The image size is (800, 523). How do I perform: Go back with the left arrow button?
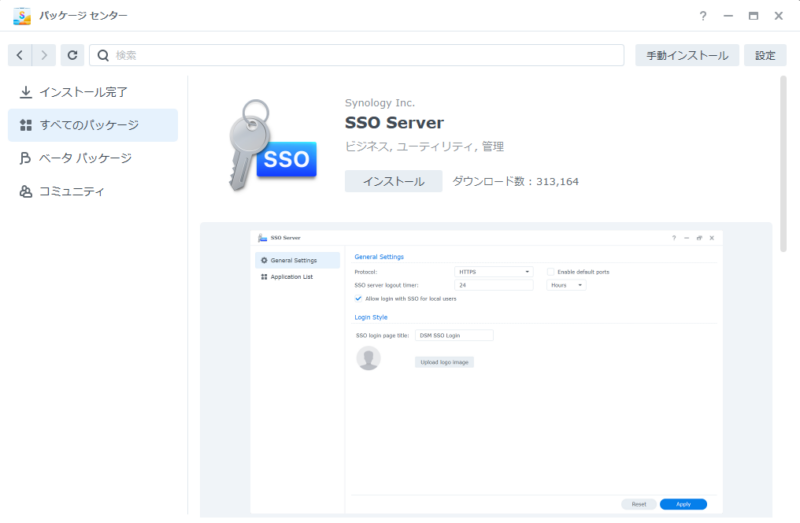(x=20, y=55)
